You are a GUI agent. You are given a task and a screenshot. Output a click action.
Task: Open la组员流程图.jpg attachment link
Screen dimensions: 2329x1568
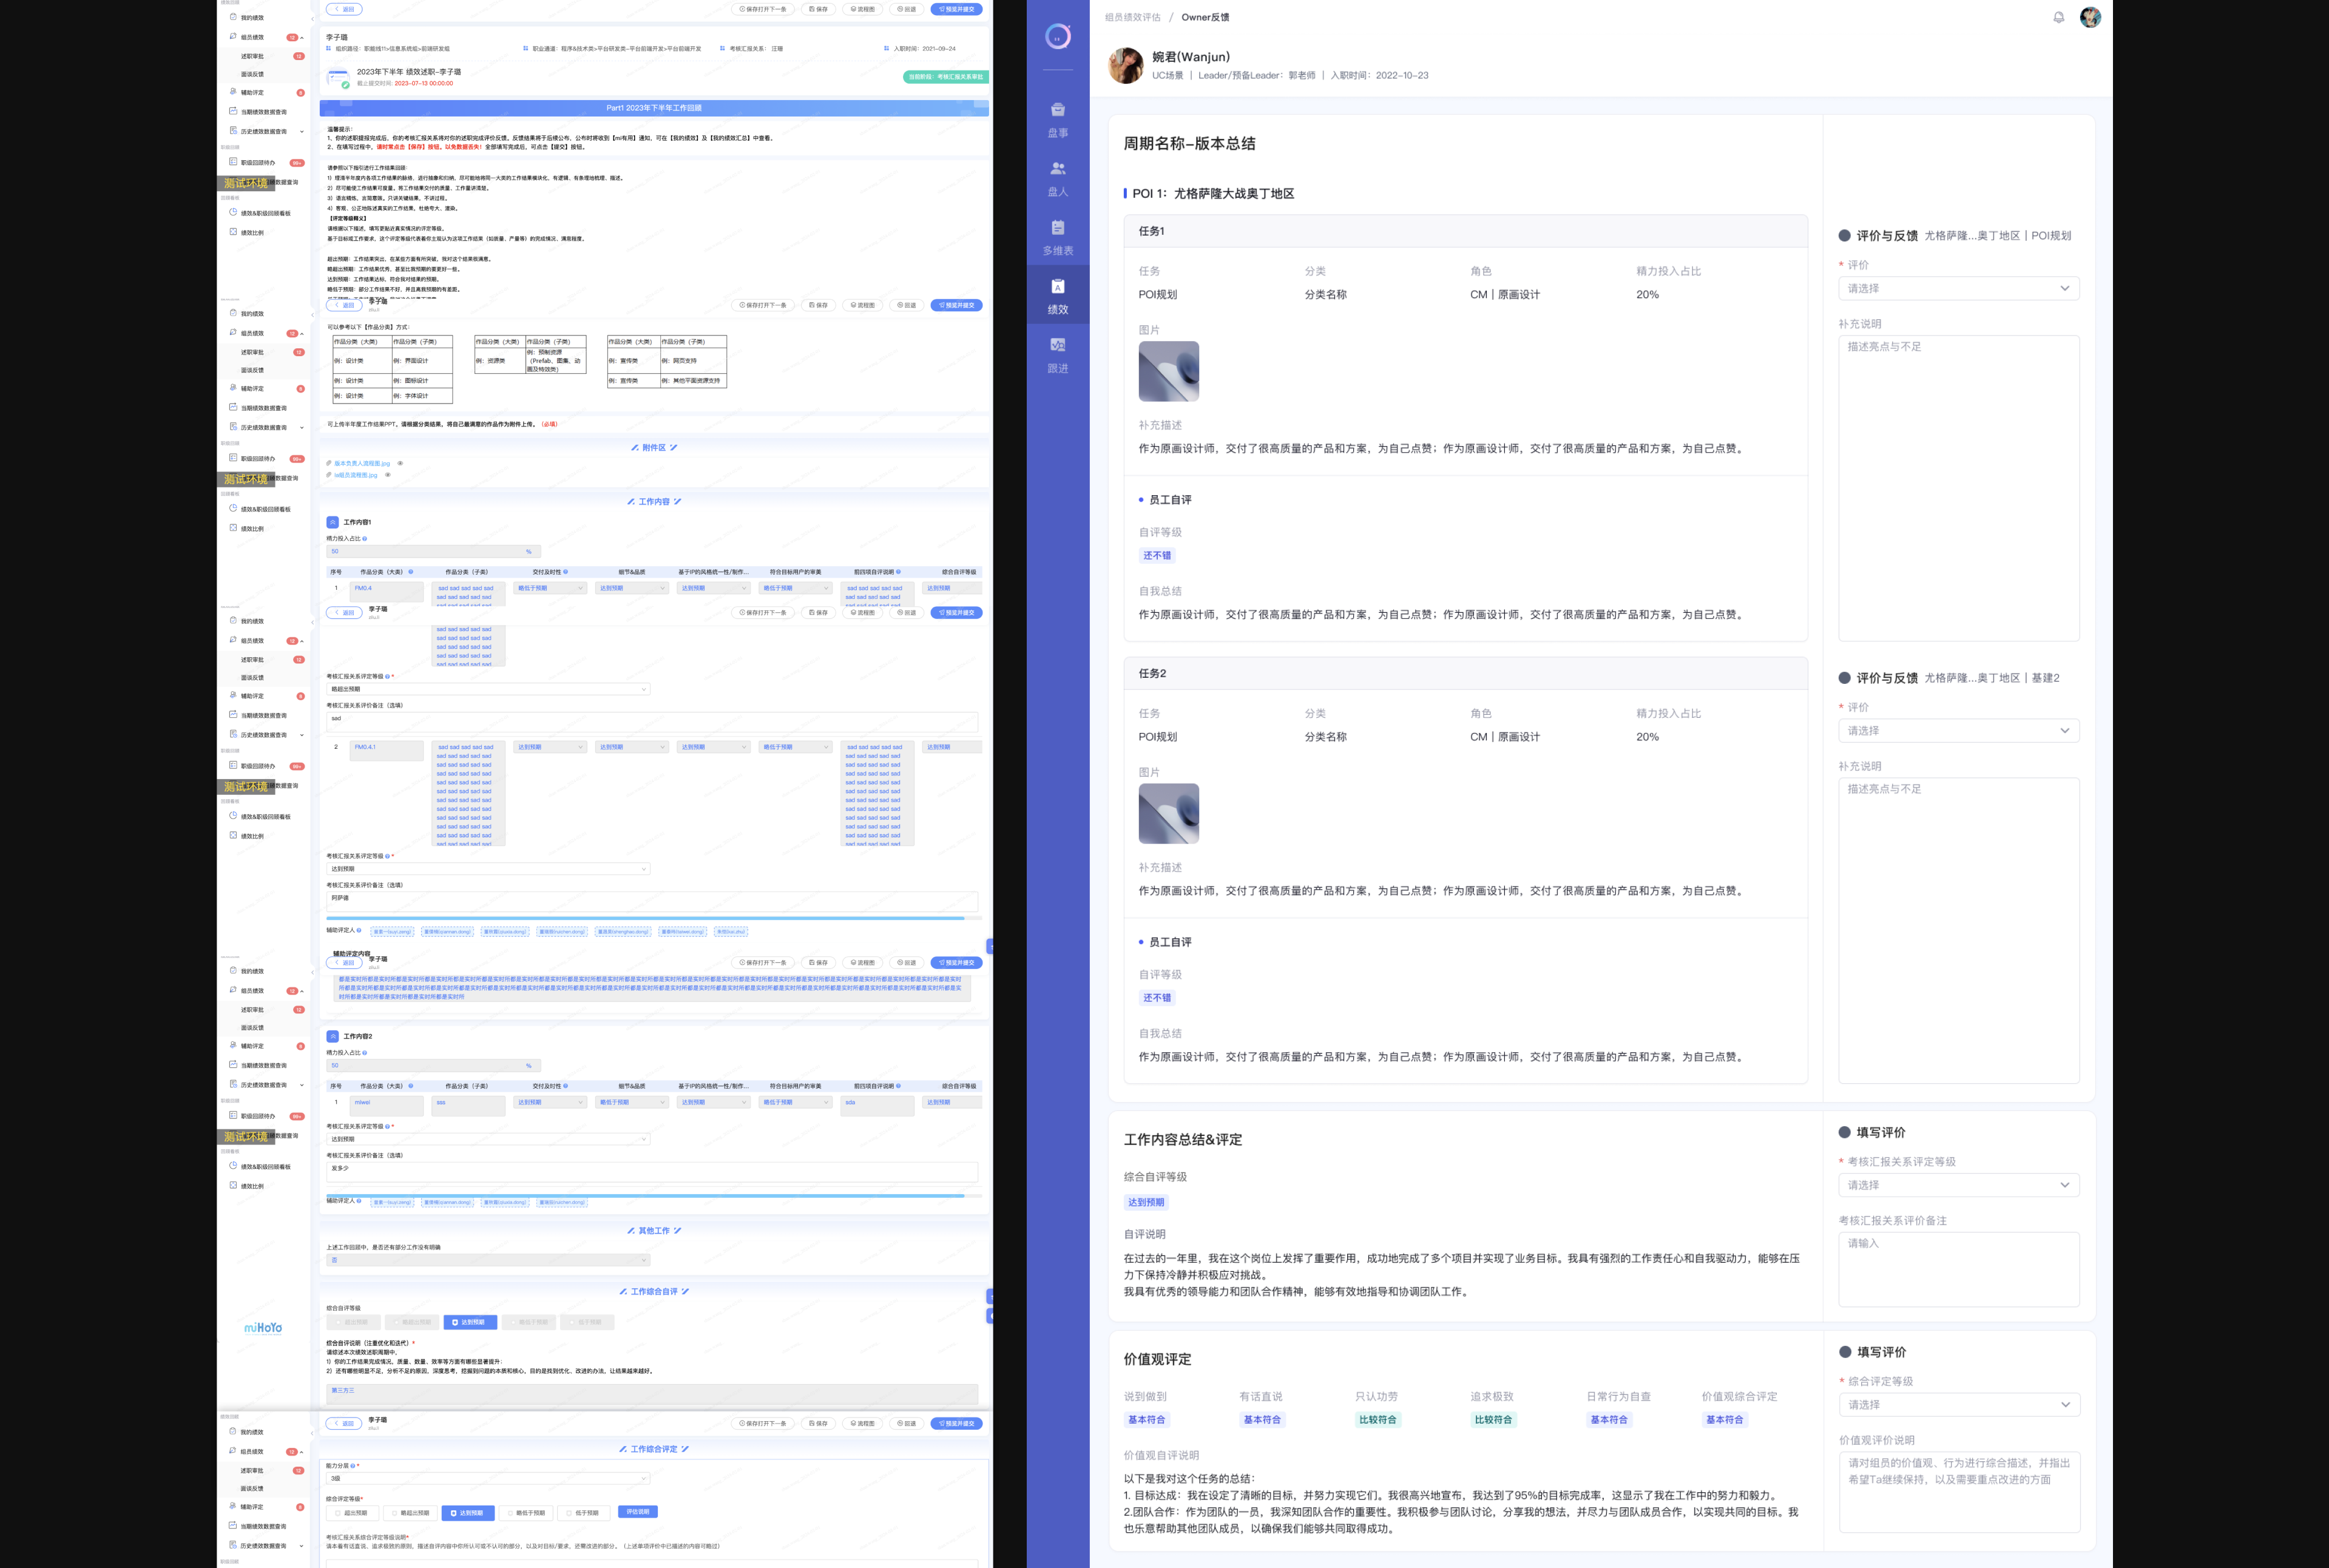pos(355,475)
